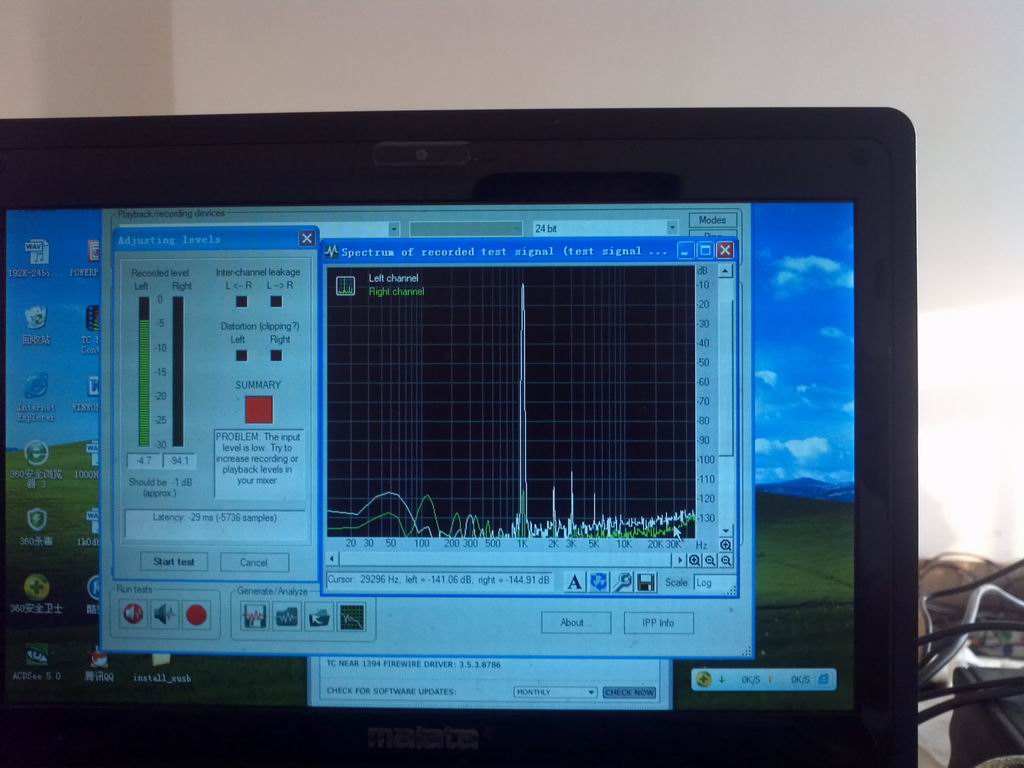The height and width of the screenshot is (768, 1024).
Task: Click the Right recorded level meter
Action: [x=178, y=372]
